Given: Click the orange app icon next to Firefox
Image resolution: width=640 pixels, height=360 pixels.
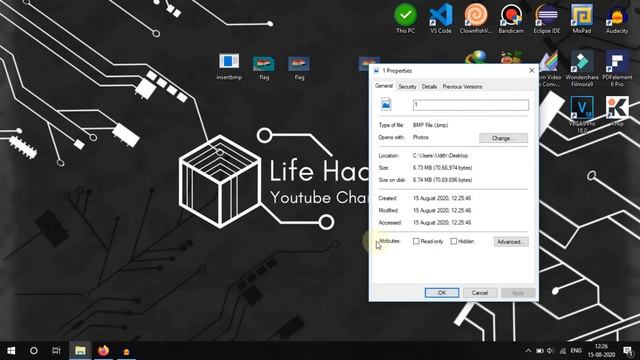Looking at the screenshot, I should [x=126, y=351].
